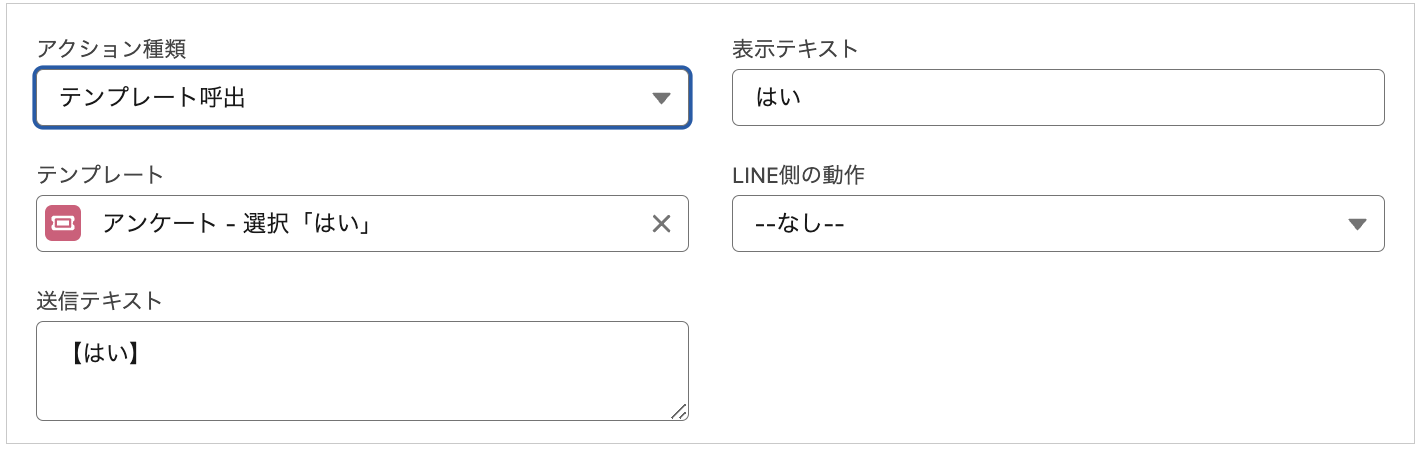Clear the selected template with the X
This screenshot has height=452, width=1424.
[661, 224]
